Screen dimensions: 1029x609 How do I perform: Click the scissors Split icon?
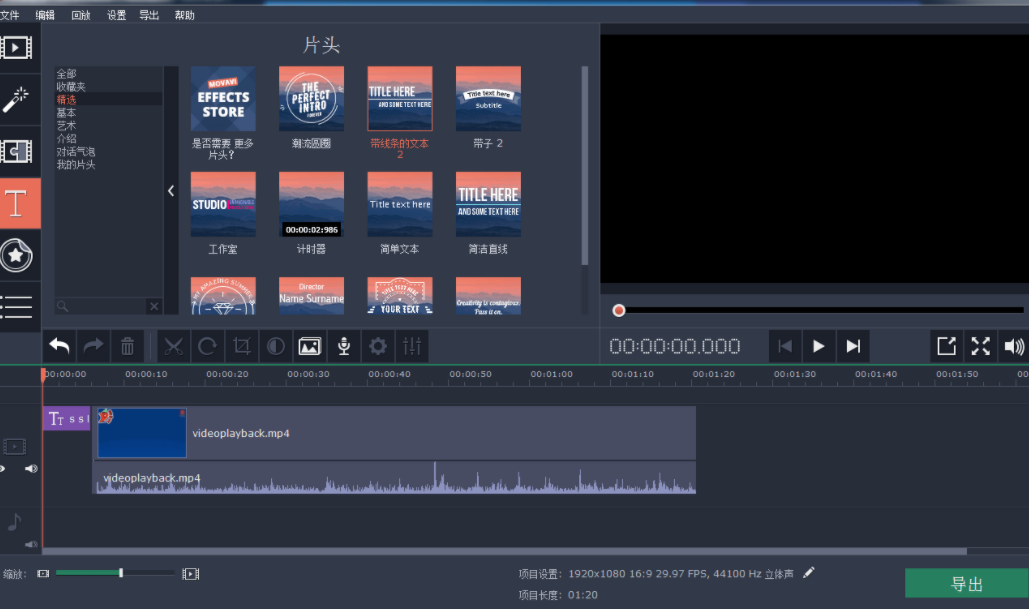pos(173,346)
